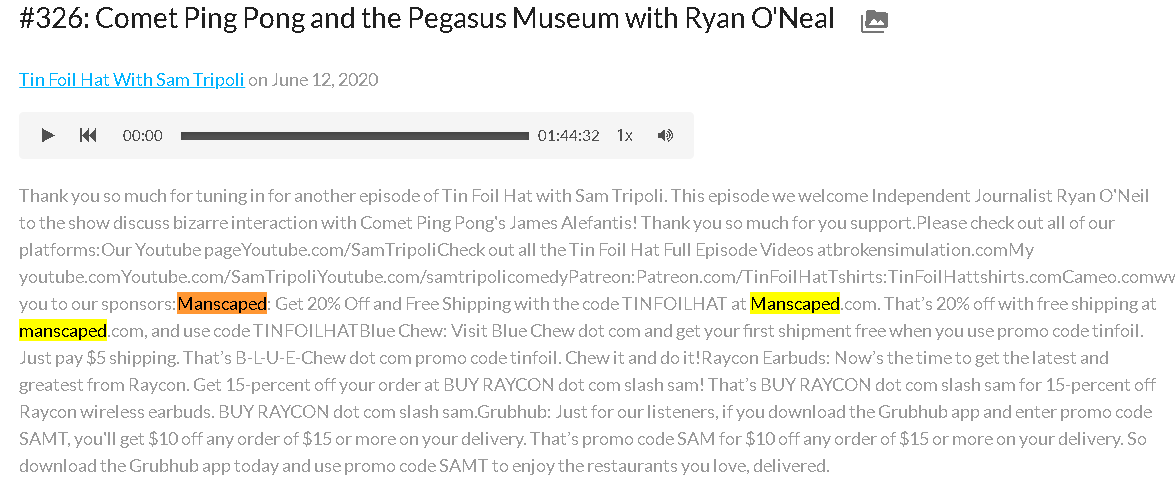The image size is (1175, 493).
Task: Change the 1x playback speed
Action: [x=624, y=136]
